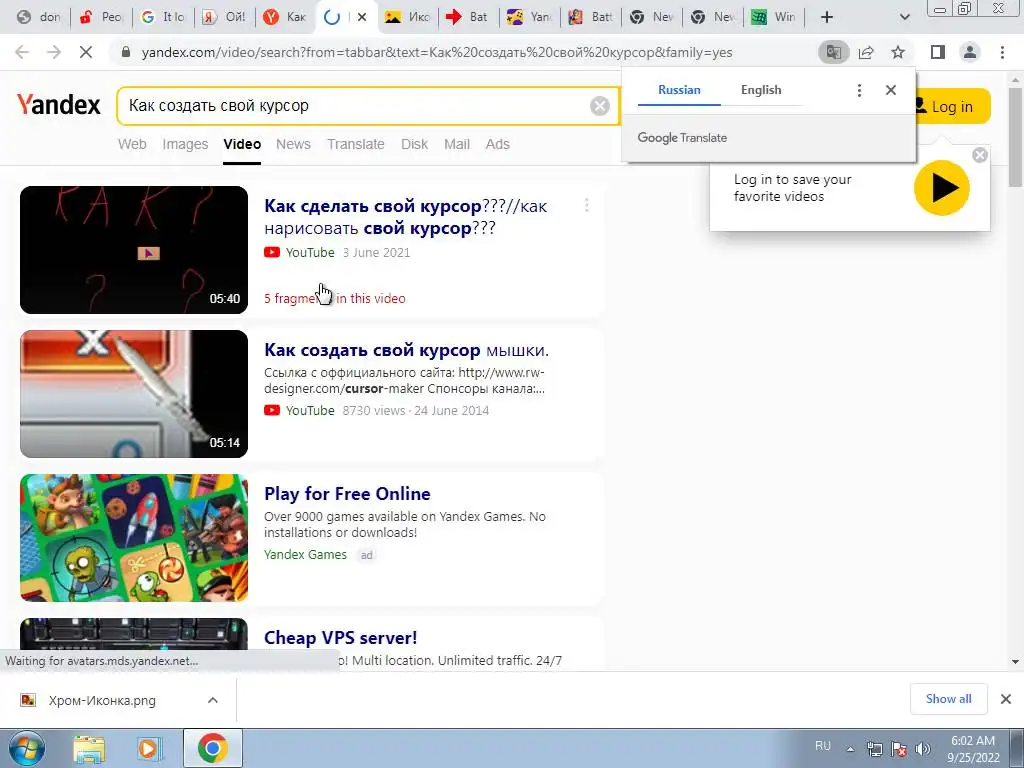Click the Chrome taskbar icon

click(x=213, y=748)
